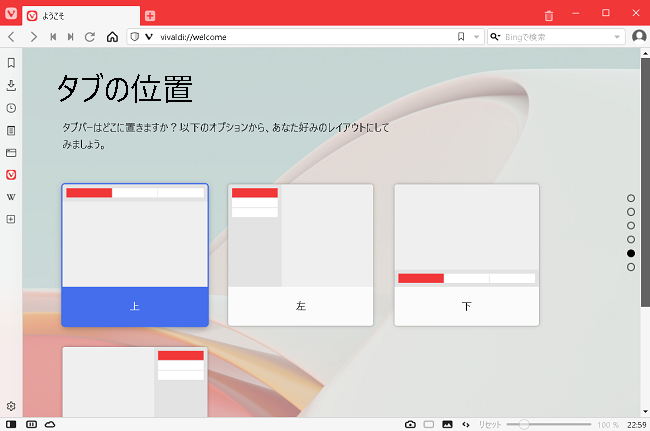Open settings gear in side panel
Viewport: 650px width, 431px height.
pos(11,406)
